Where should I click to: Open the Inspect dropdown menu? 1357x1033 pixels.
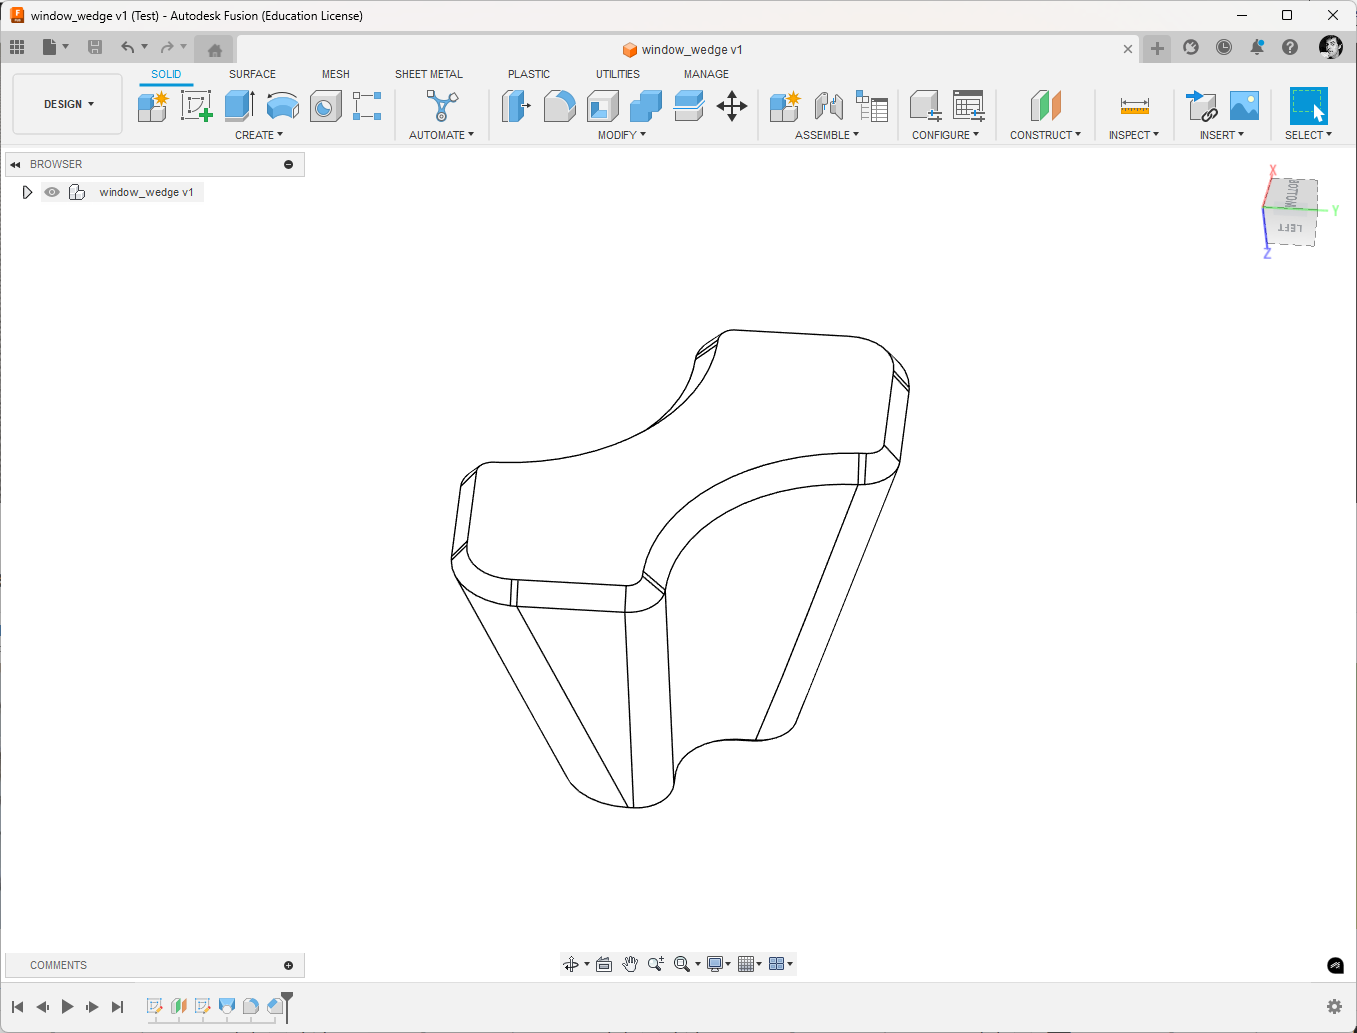click(1134, 135)
